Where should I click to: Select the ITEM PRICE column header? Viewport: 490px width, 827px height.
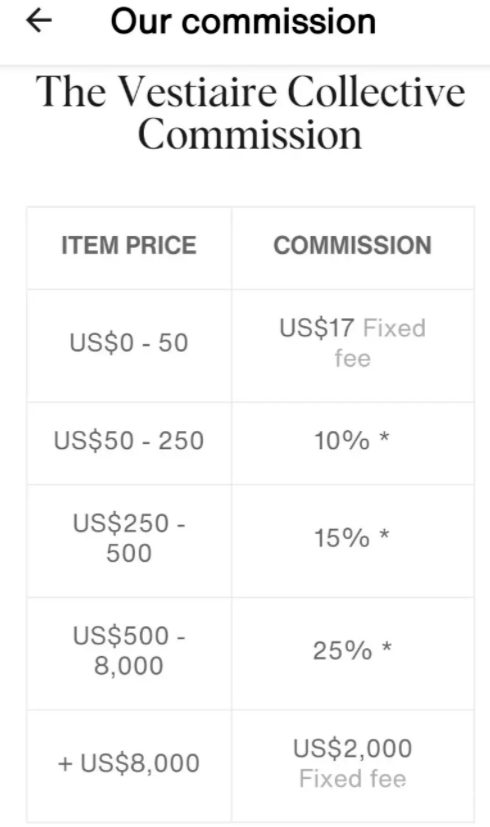tap(129, 246)
